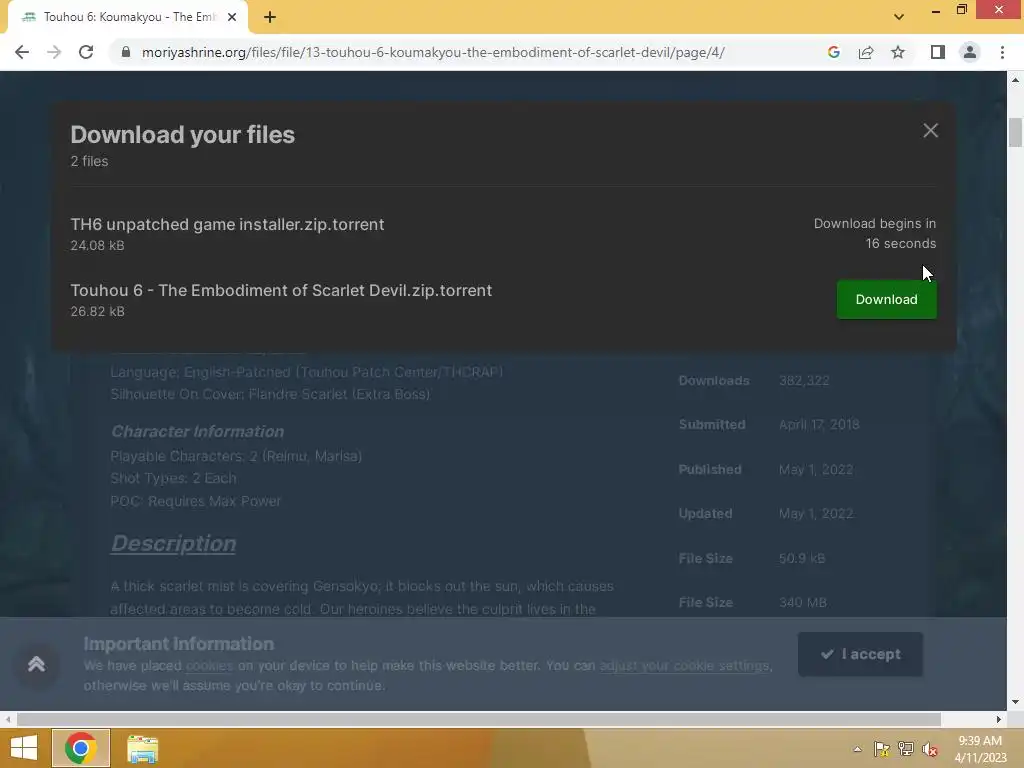This screenshot has width=1024, height=768.
Task: Click the Submitted date April 17, 2018
Action: click(x=819, y=424)
